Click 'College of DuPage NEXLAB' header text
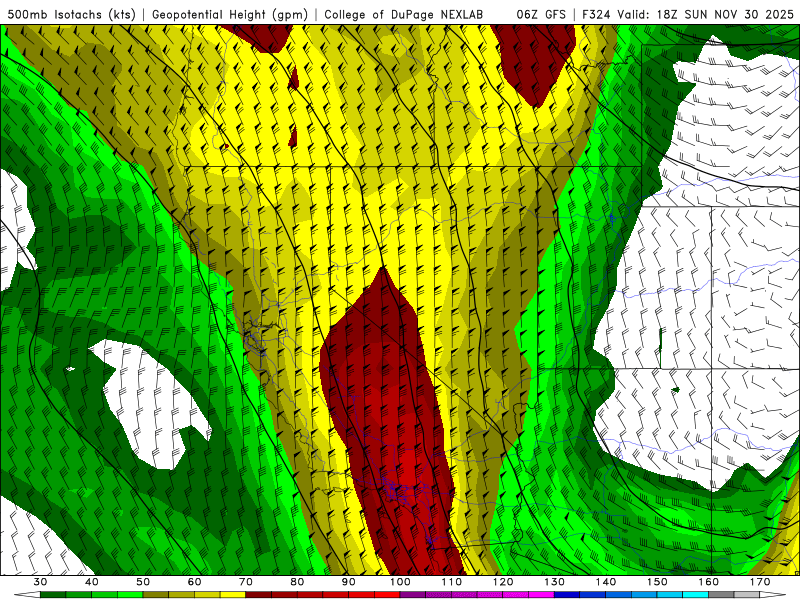 point(403,15)
